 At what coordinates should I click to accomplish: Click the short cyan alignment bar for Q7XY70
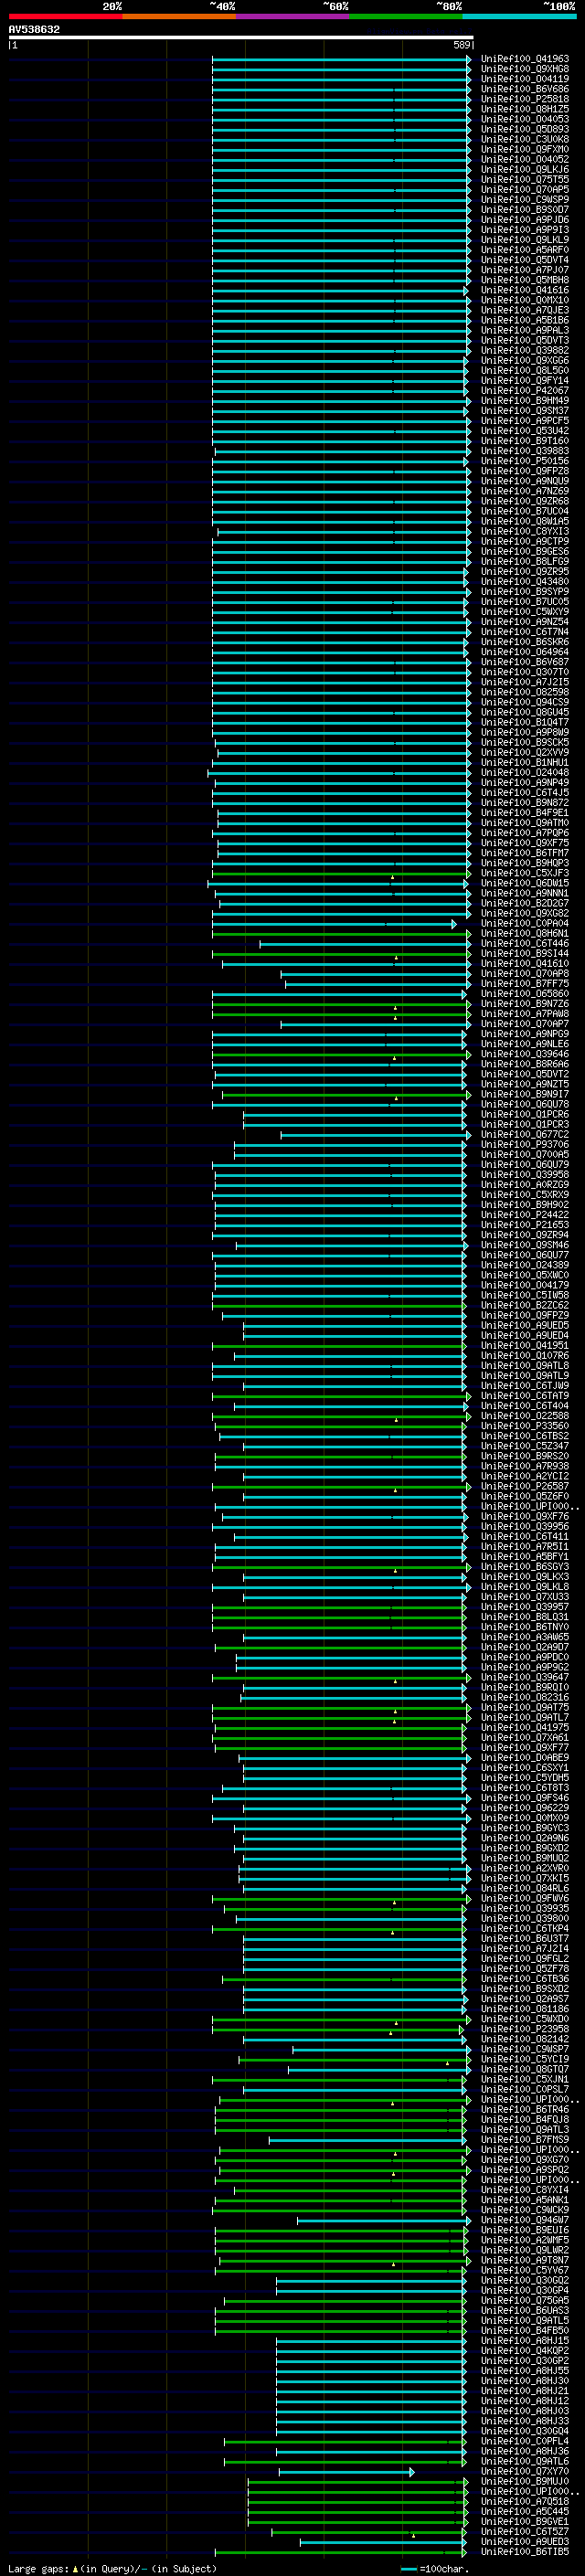click(346, 2472)
